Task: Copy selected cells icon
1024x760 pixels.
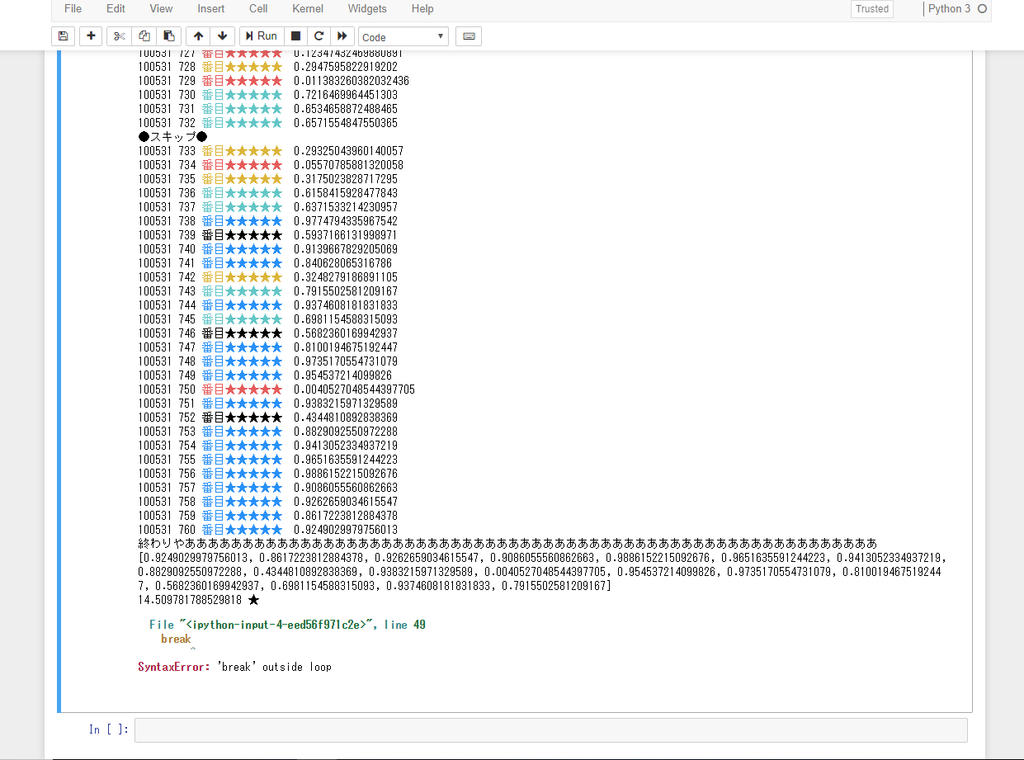Action: 144,36
